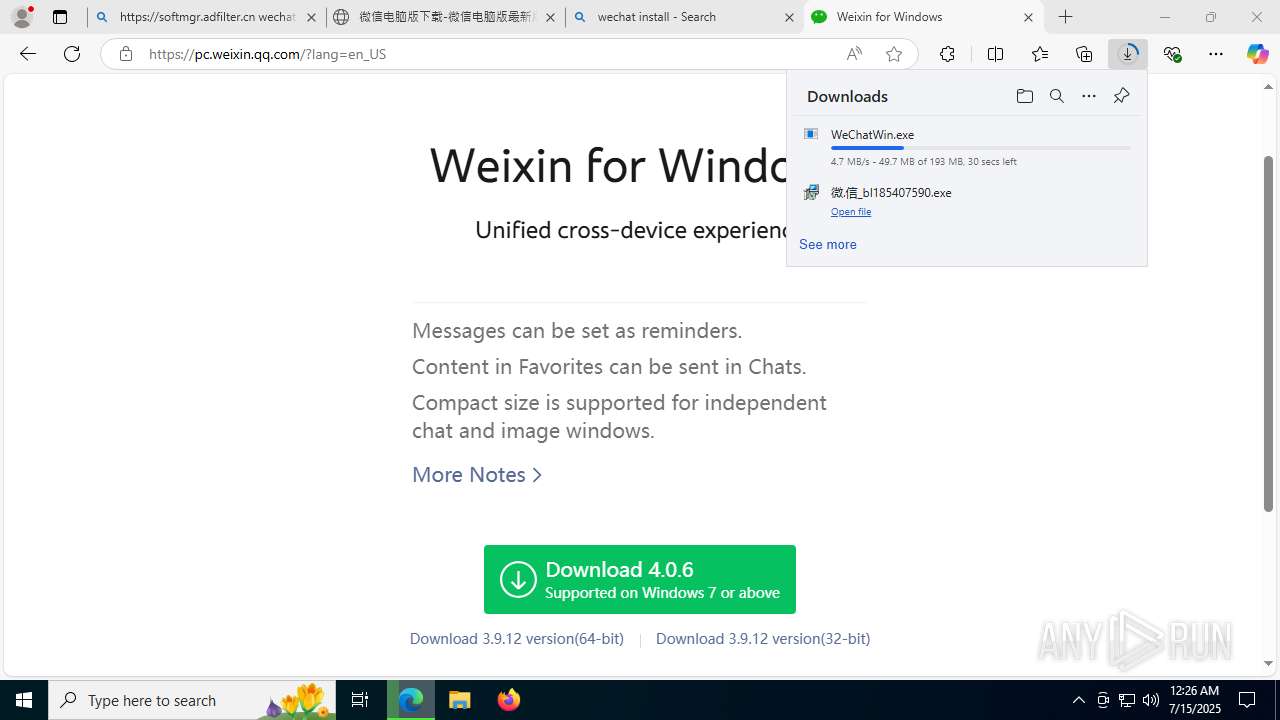Click WeChatWin.exe download progress bar
Image resolution: width=1280 pixels, height=720 pixels.
(980, 148)
